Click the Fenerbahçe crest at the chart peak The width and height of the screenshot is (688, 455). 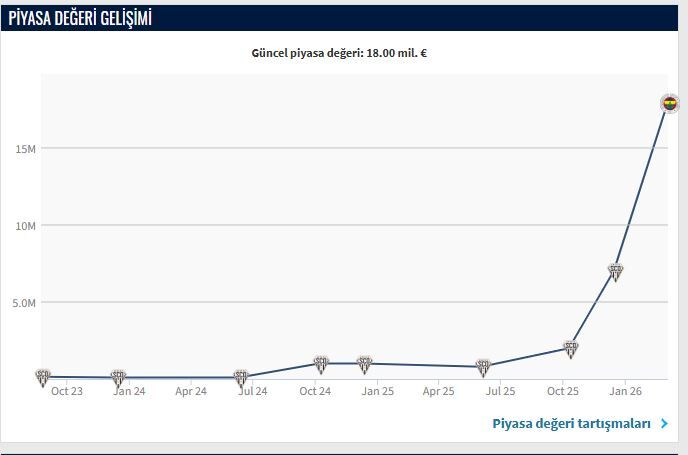[670, 103]
